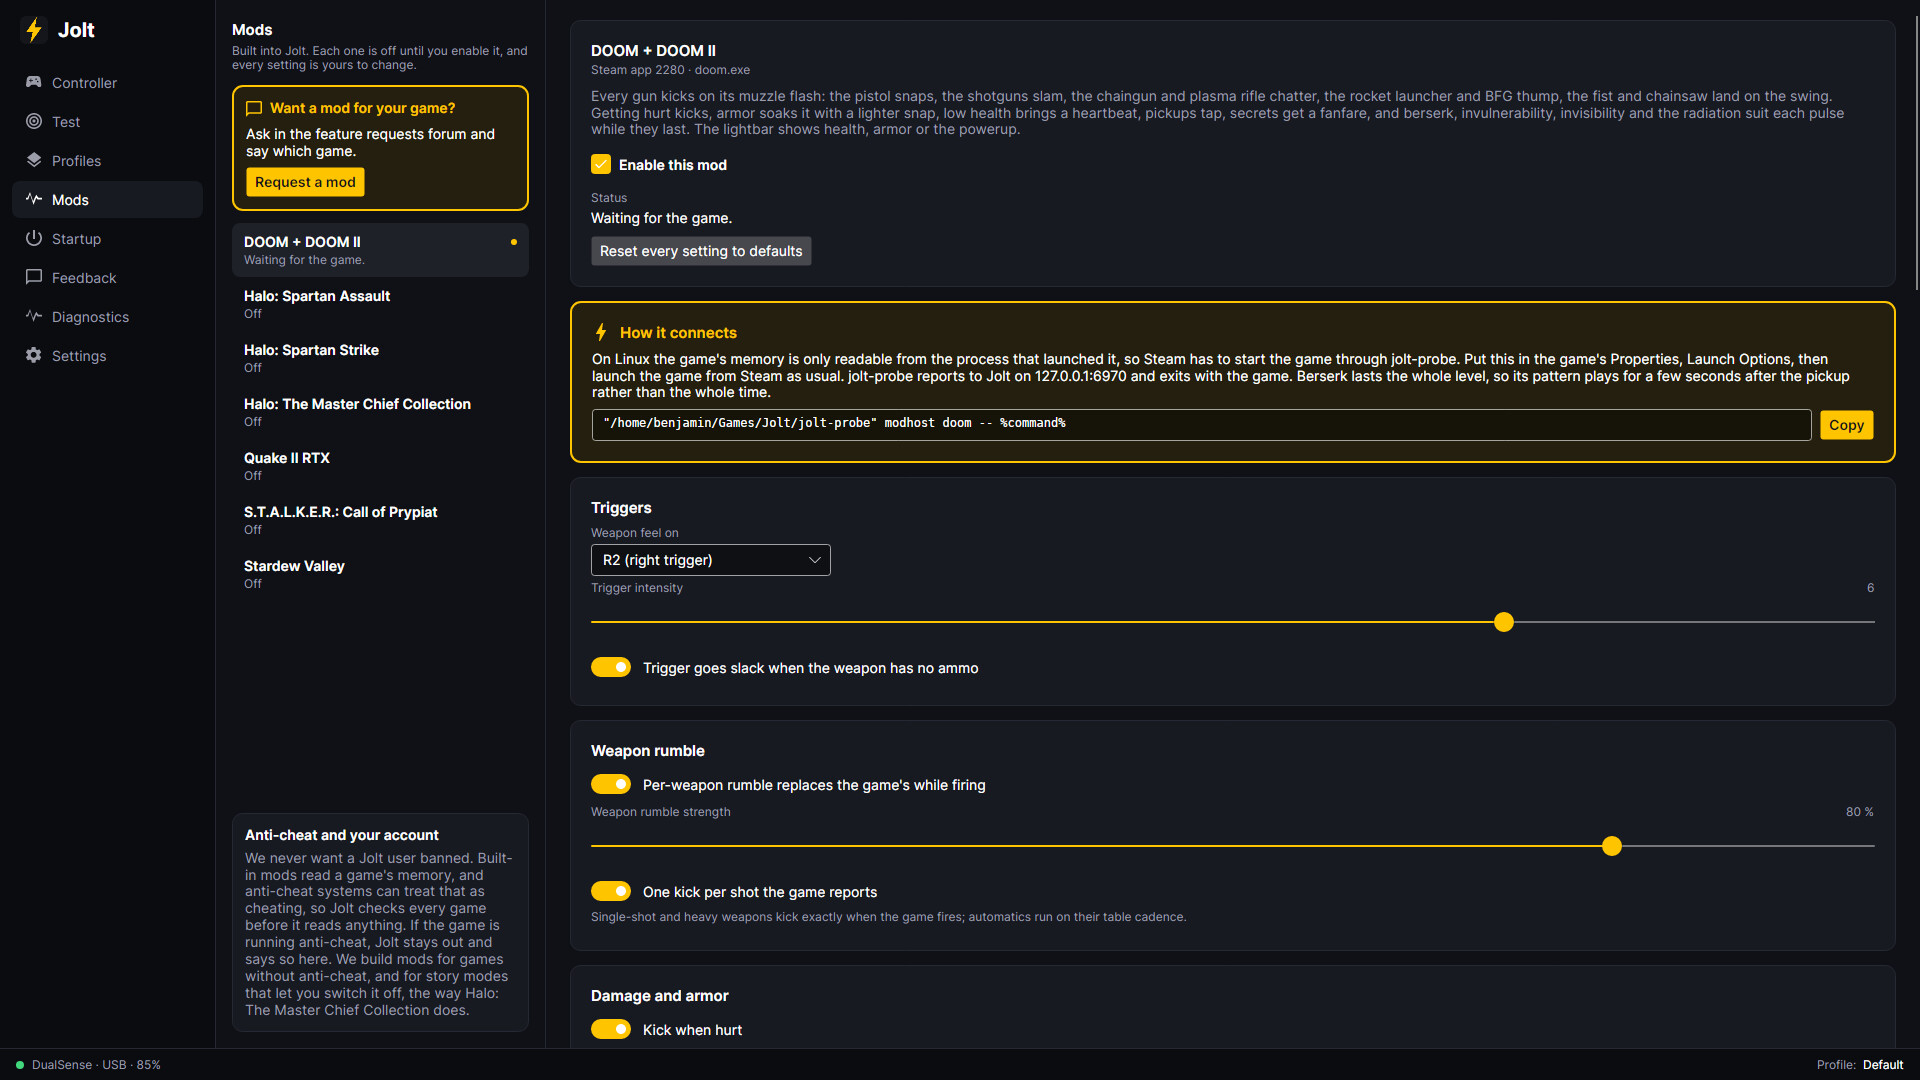
Task: Select Halo: The Master Chief Collection mod
Action: click(x=380, y=412)
